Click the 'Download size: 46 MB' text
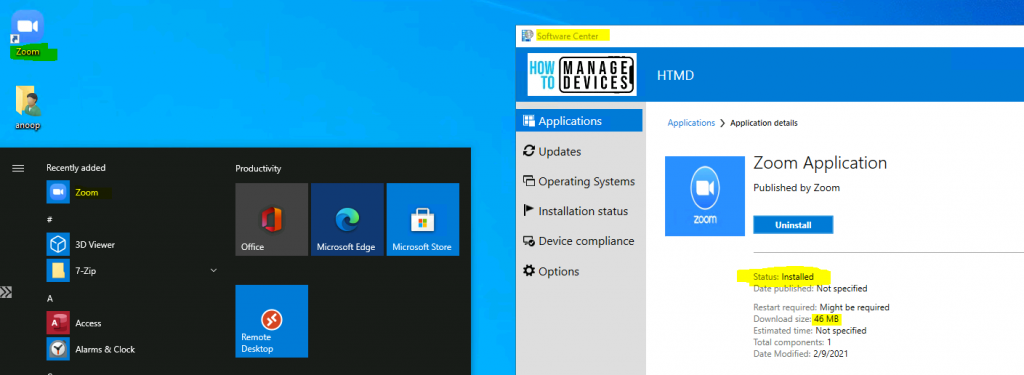 click(796, 319)
